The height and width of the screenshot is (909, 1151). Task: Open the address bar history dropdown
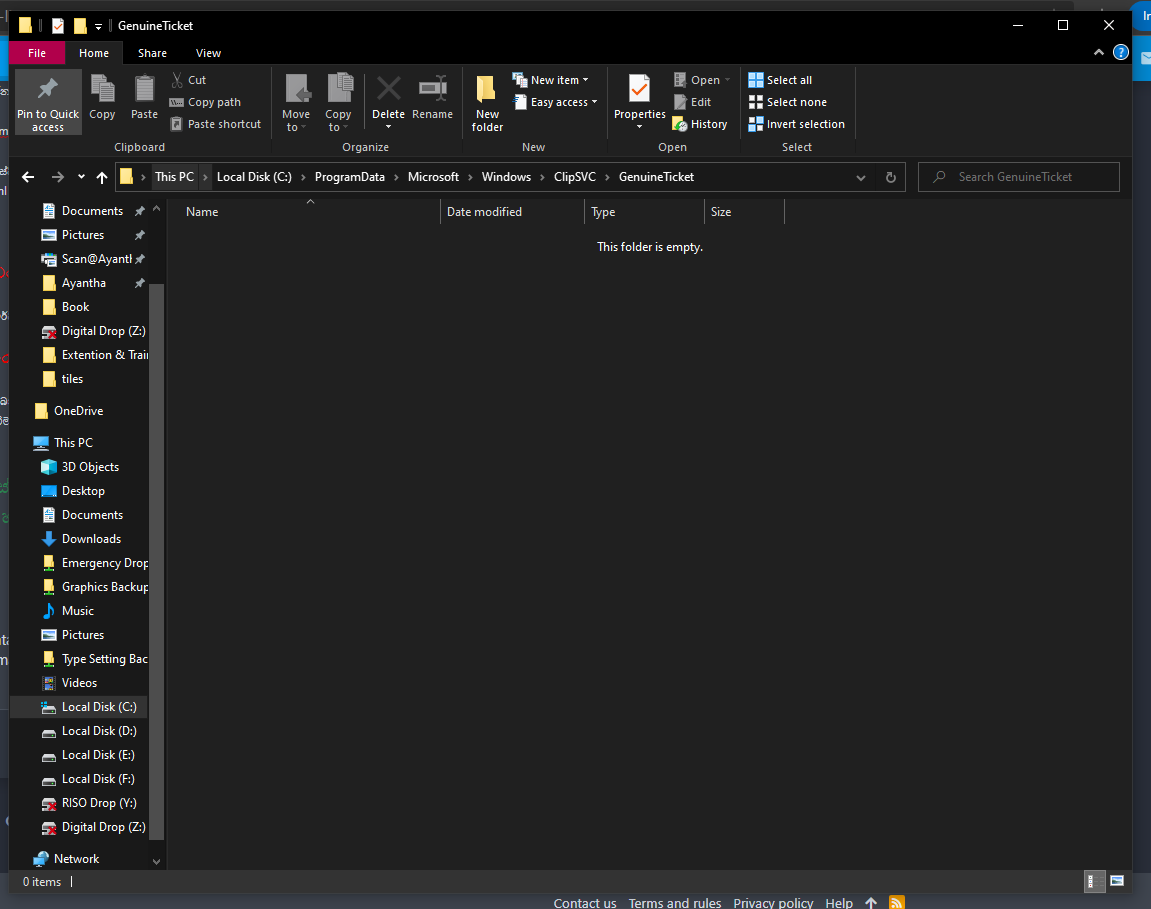(860, 177)
